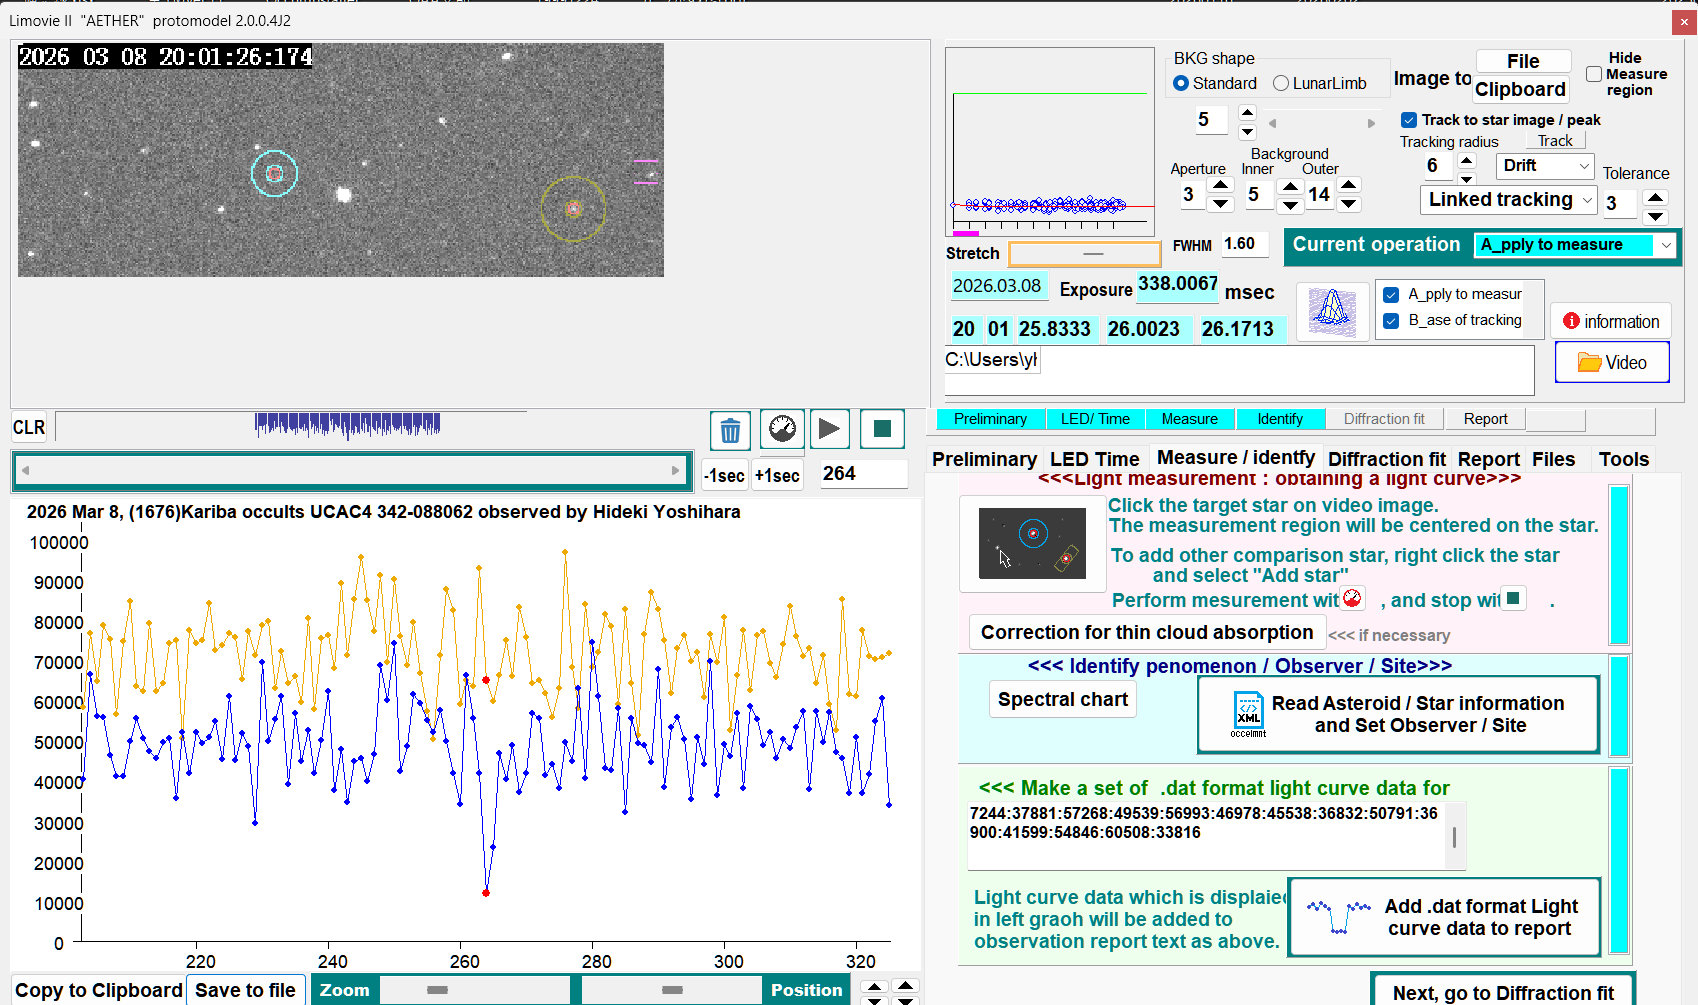Toggle Track to star image / peak

pyautogui.click(x=1409, y=120)
